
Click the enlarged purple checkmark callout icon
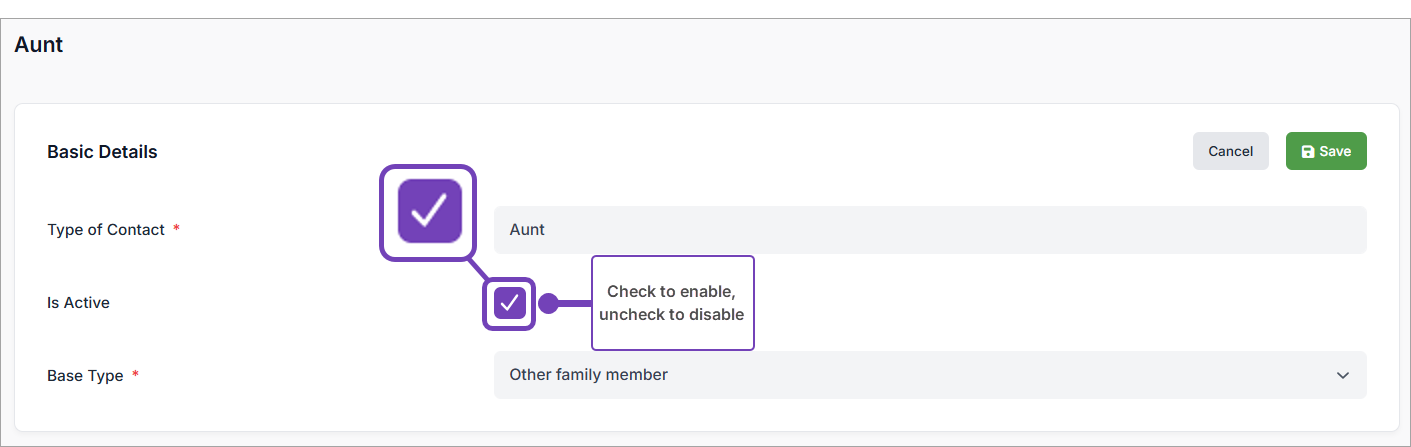(429, 212)
